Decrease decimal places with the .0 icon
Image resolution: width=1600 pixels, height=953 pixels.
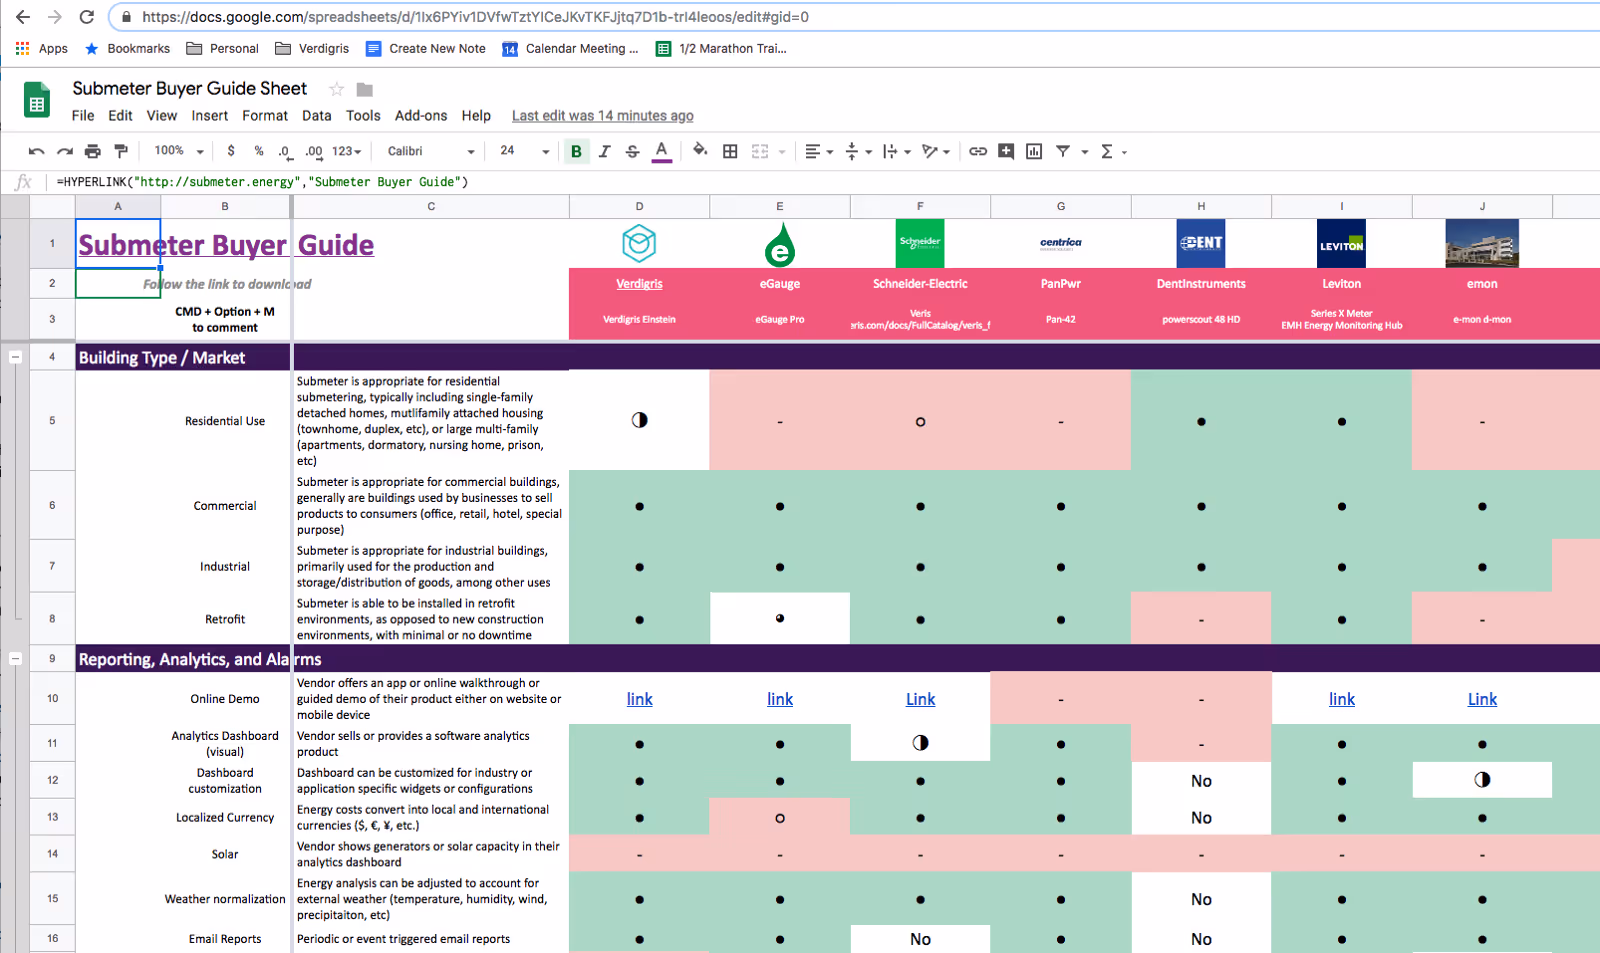click(285, 151)
